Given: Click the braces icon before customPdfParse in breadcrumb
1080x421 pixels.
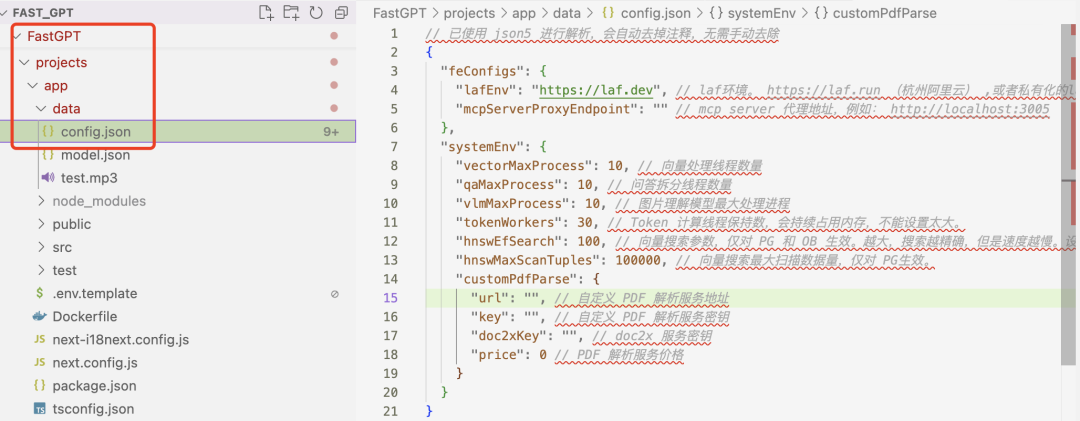Looking at the screenshot, I should 823,13.
